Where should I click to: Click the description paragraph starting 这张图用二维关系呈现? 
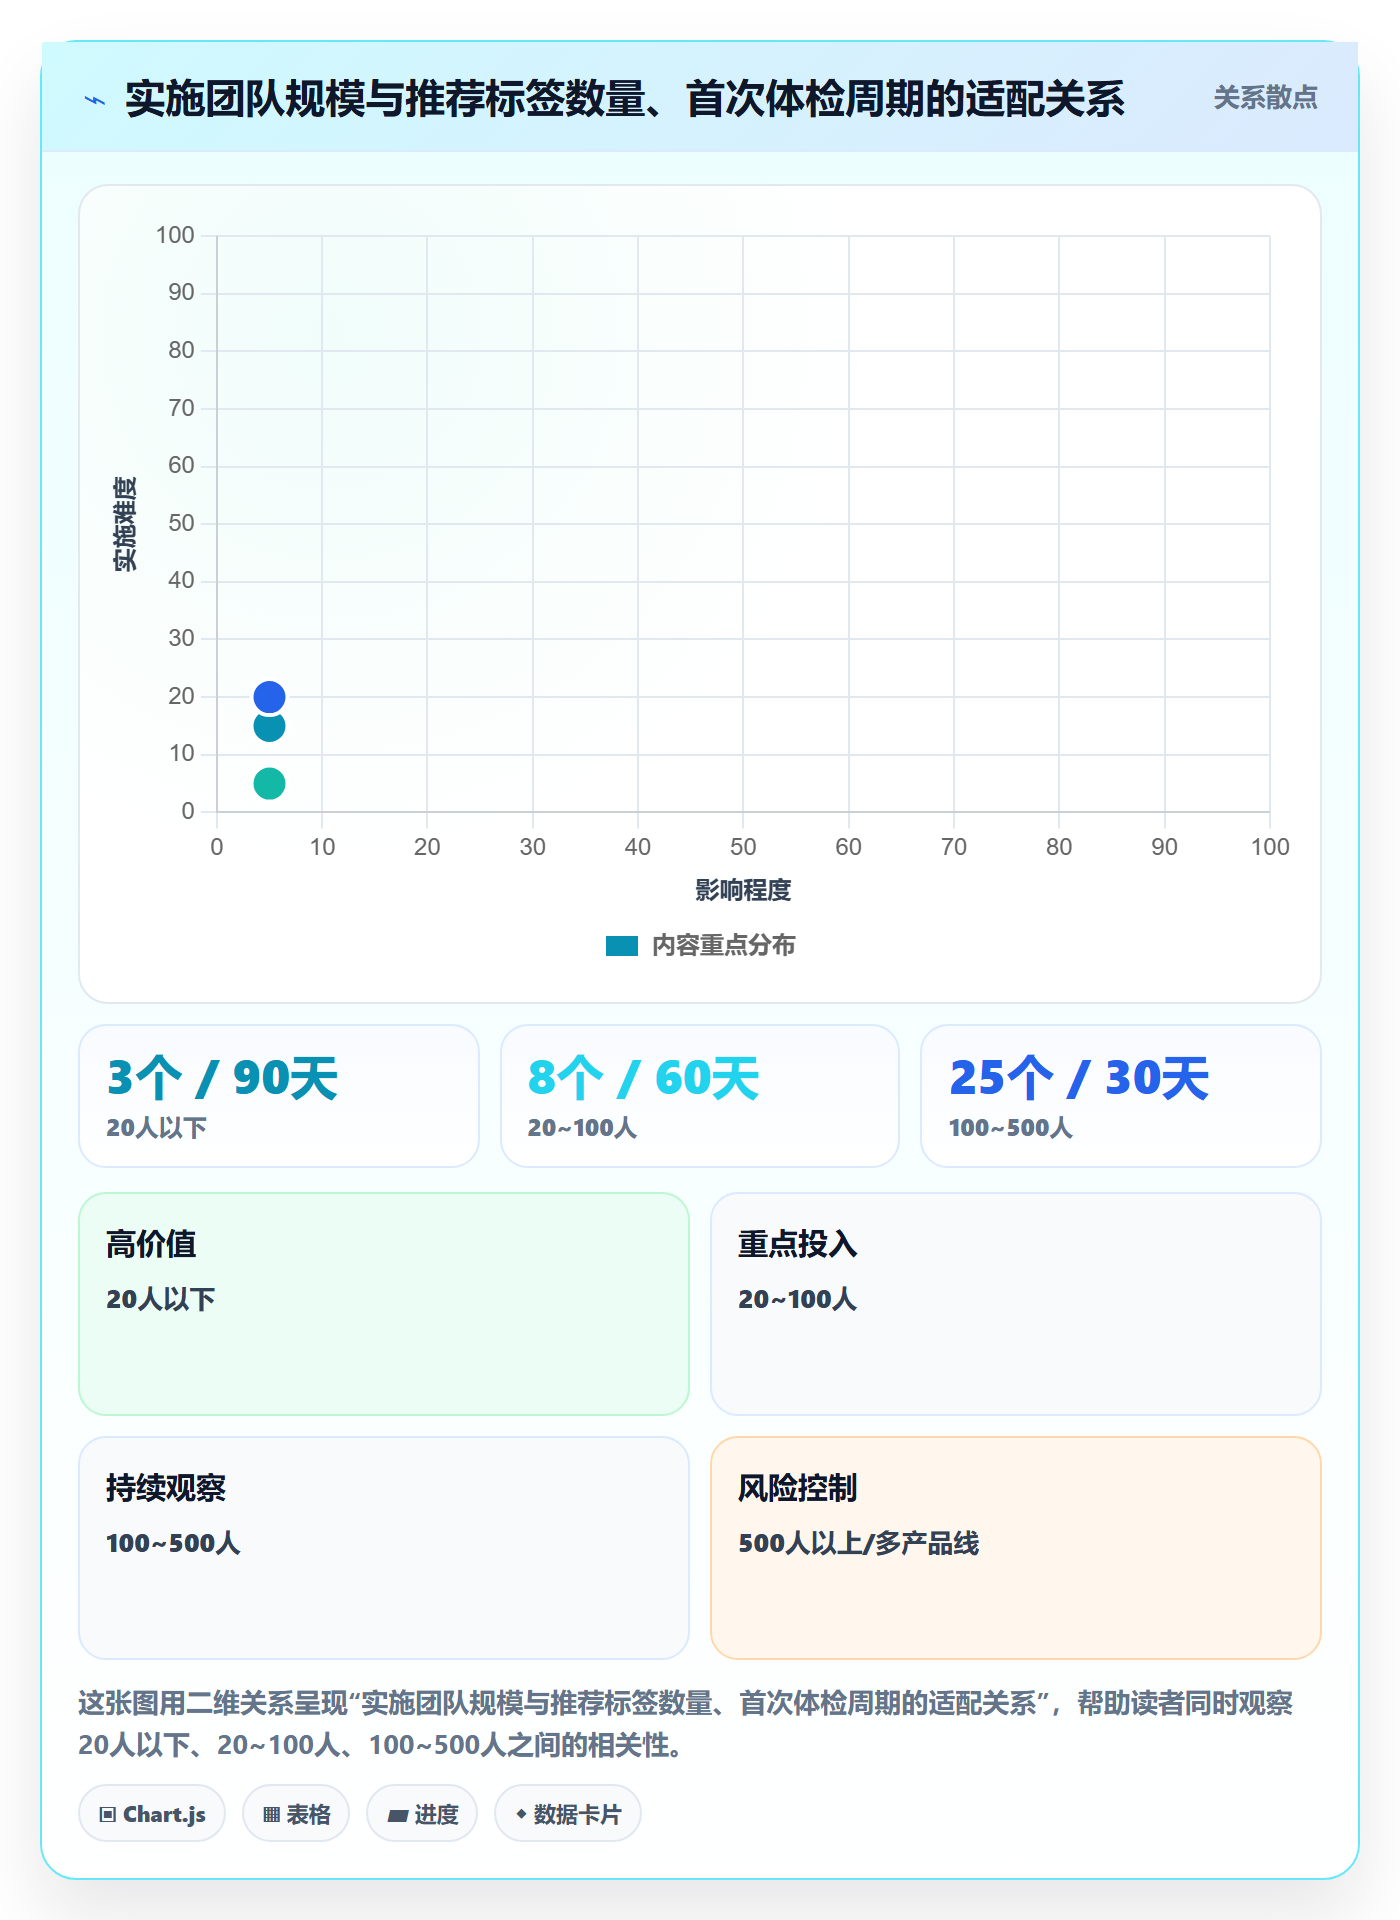(686, 1724)
